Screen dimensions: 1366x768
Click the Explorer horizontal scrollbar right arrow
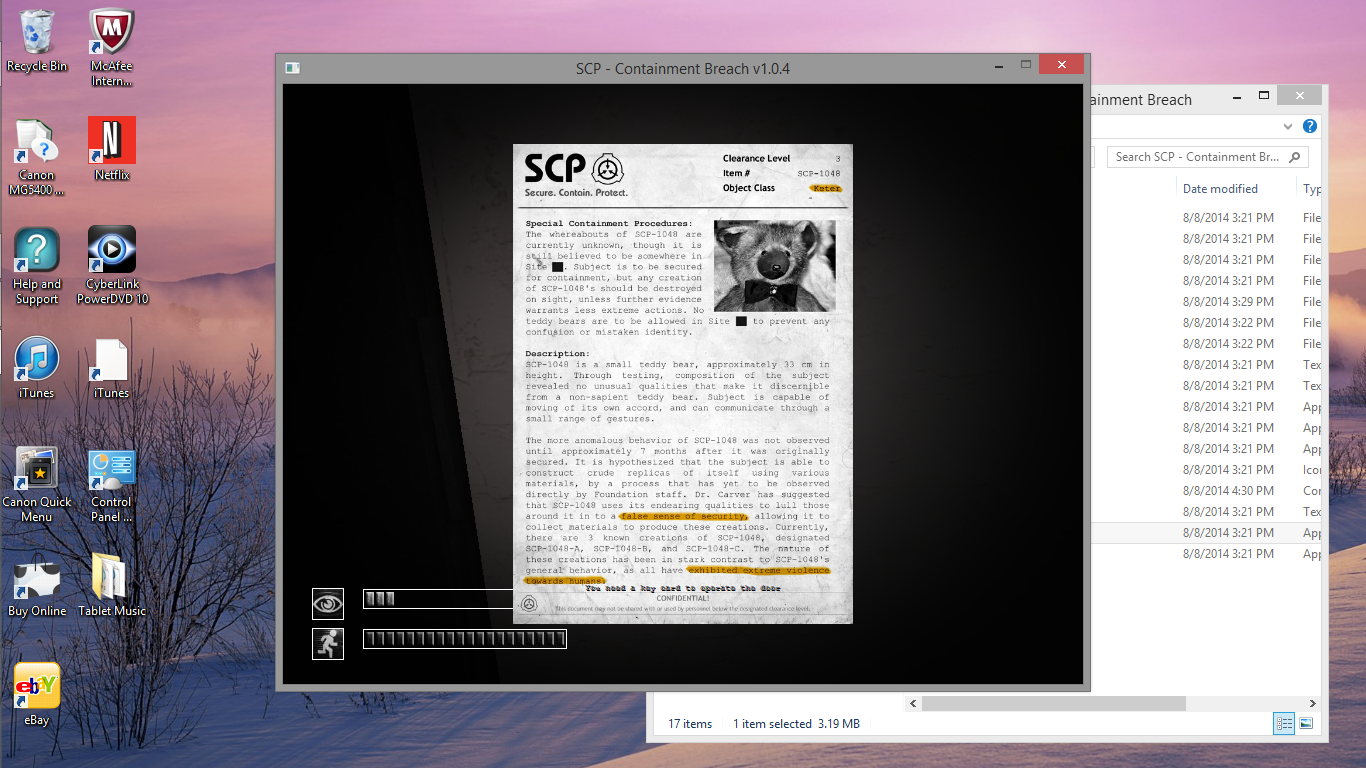pyautogui.click(x=1315, y=704)
